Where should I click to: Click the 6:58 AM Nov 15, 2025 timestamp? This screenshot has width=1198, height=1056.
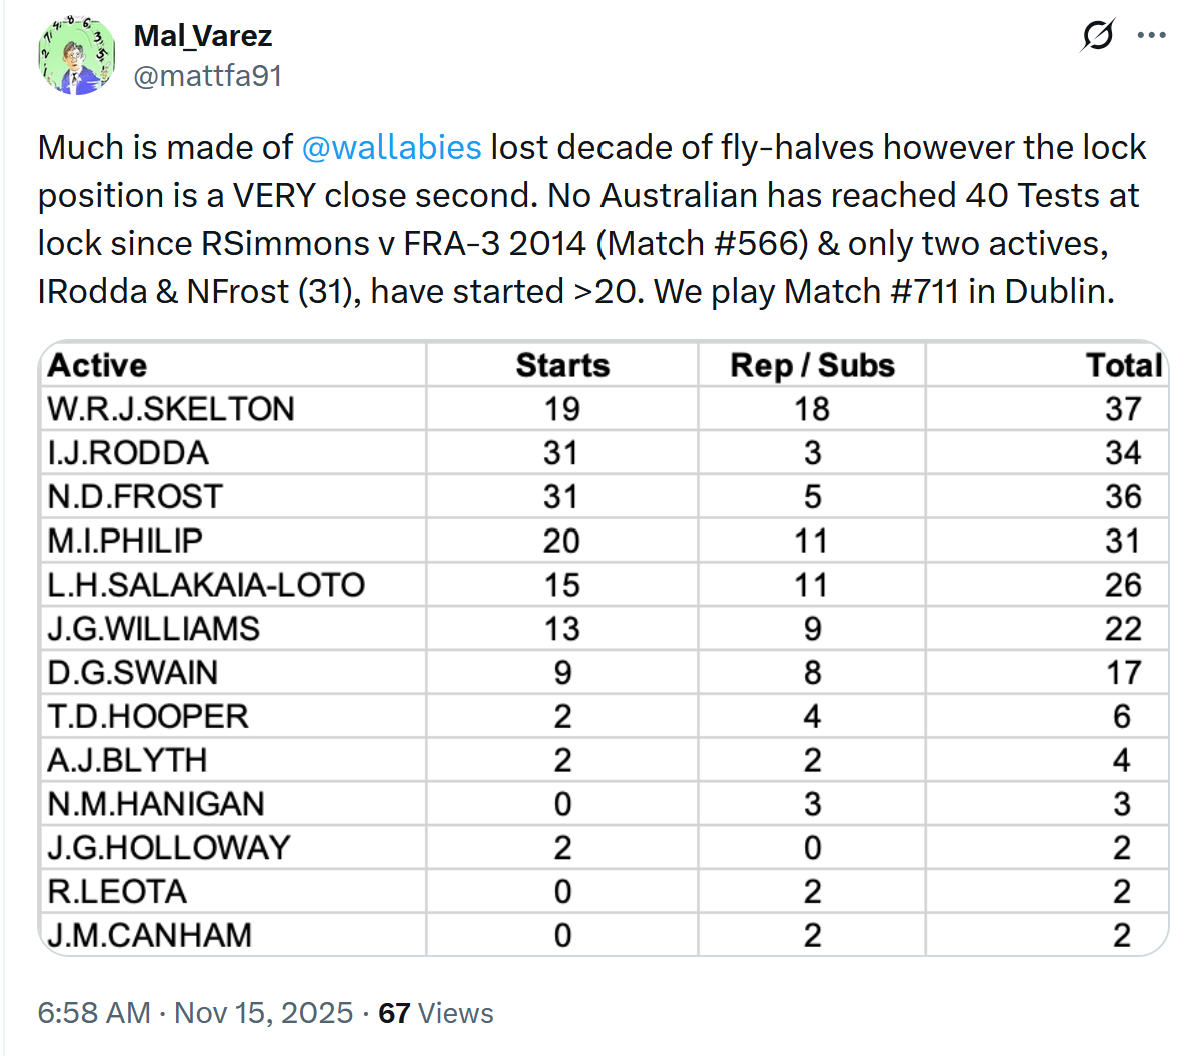pyautogui.click(x=195, y=1013)
